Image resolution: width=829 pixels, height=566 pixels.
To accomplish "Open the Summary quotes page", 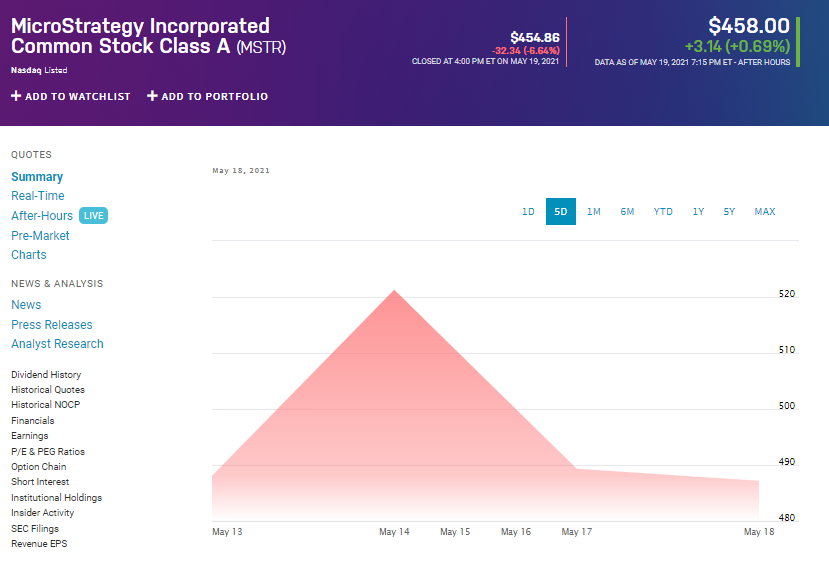I will [37, 177].
